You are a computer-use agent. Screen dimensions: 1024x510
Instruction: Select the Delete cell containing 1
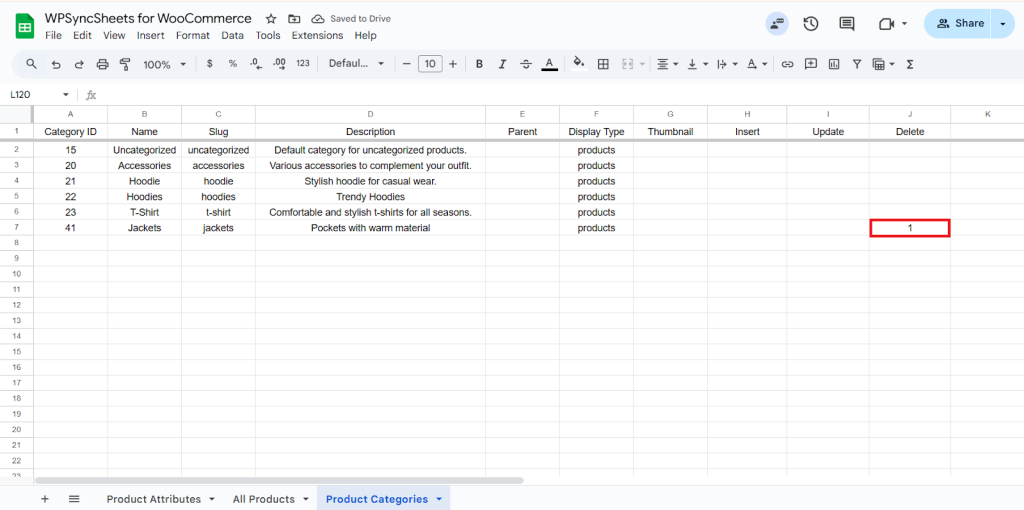tap(910, 228)
